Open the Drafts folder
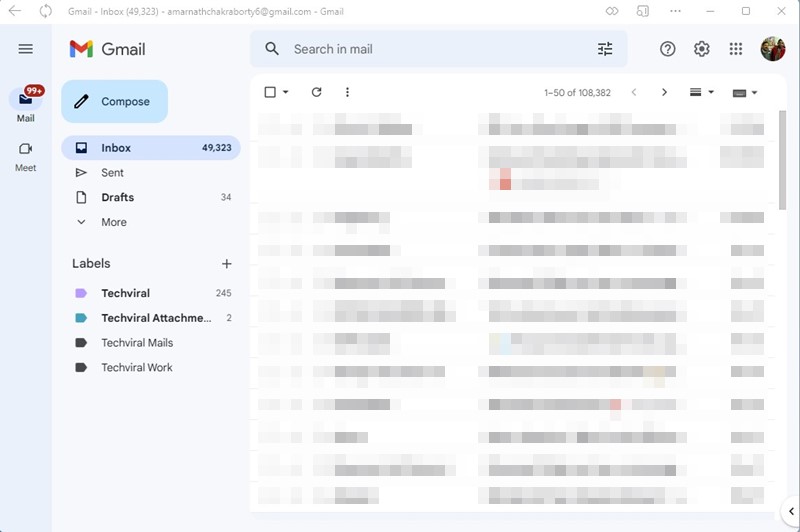800x532 pixels. 151,197
